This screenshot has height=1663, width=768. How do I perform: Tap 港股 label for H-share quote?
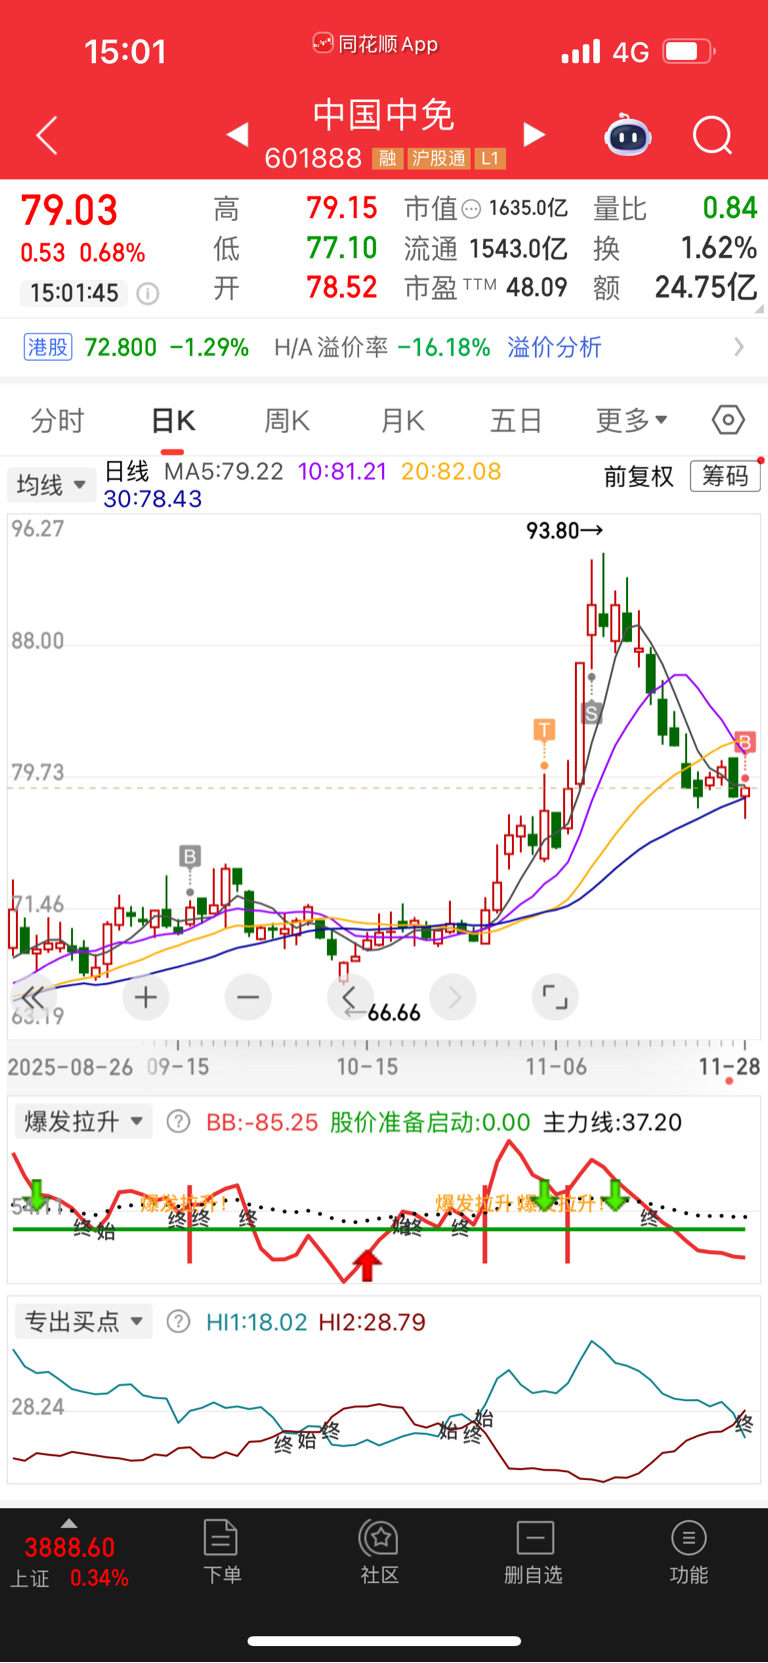[x=48, y=347]
